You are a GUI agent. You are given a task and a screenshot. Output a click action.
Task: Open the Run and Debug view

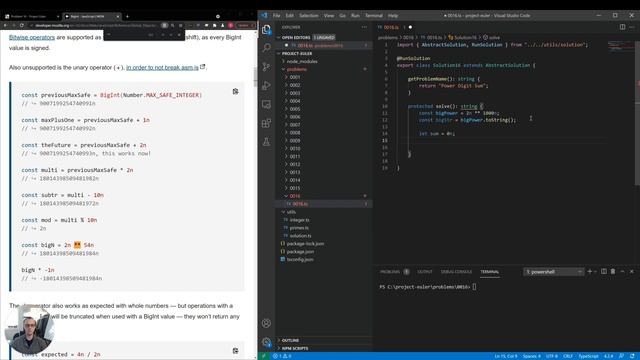pos(267,85)
